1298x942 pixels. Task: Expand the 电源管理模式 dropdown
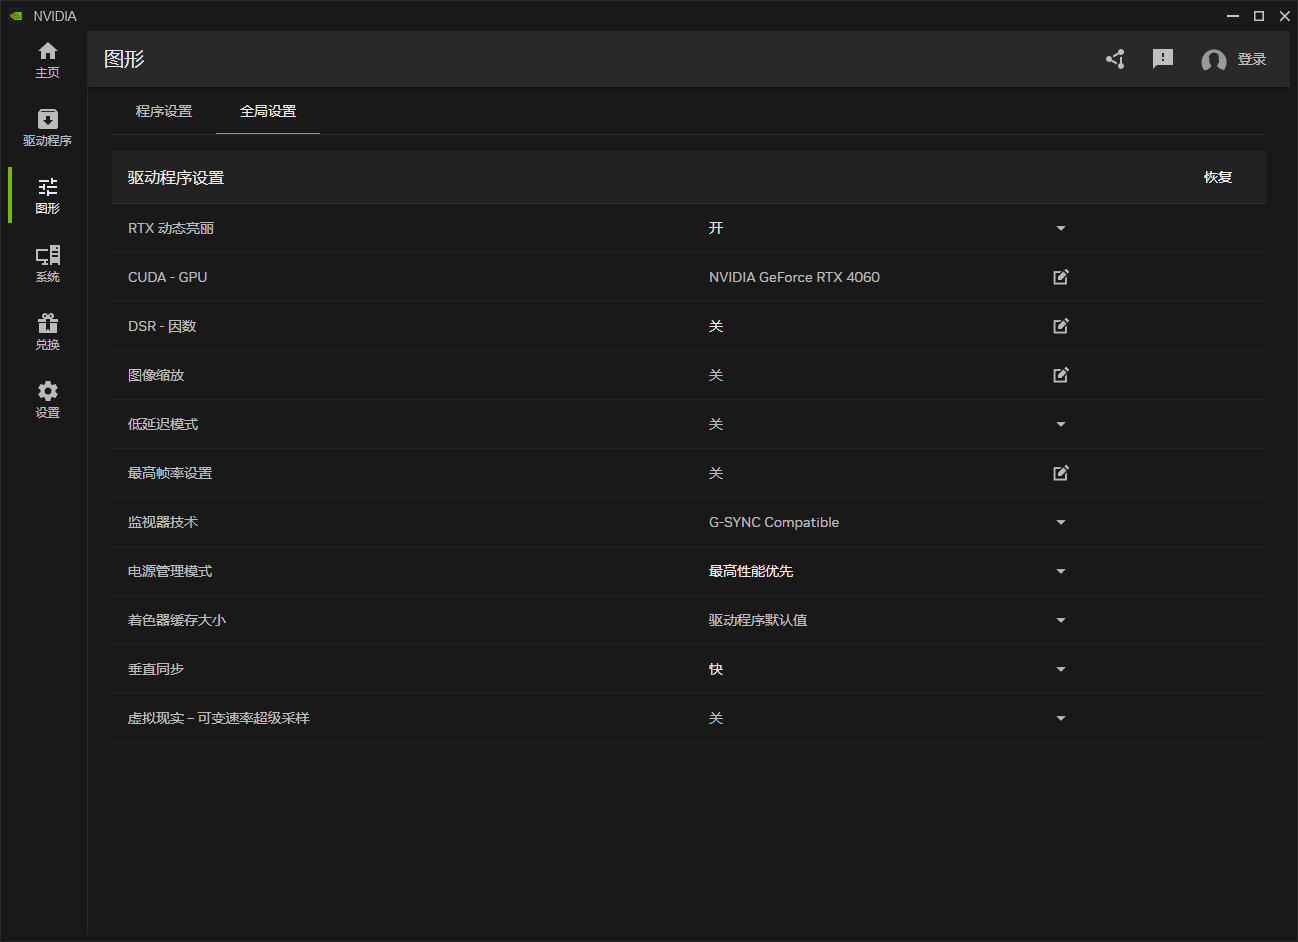1061,571
